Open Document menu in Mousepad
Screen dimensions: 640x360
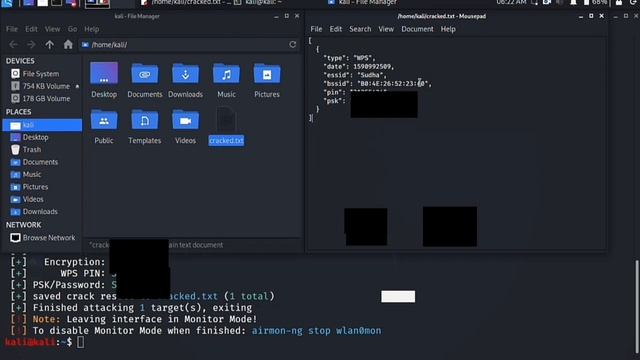coord(417,29)
